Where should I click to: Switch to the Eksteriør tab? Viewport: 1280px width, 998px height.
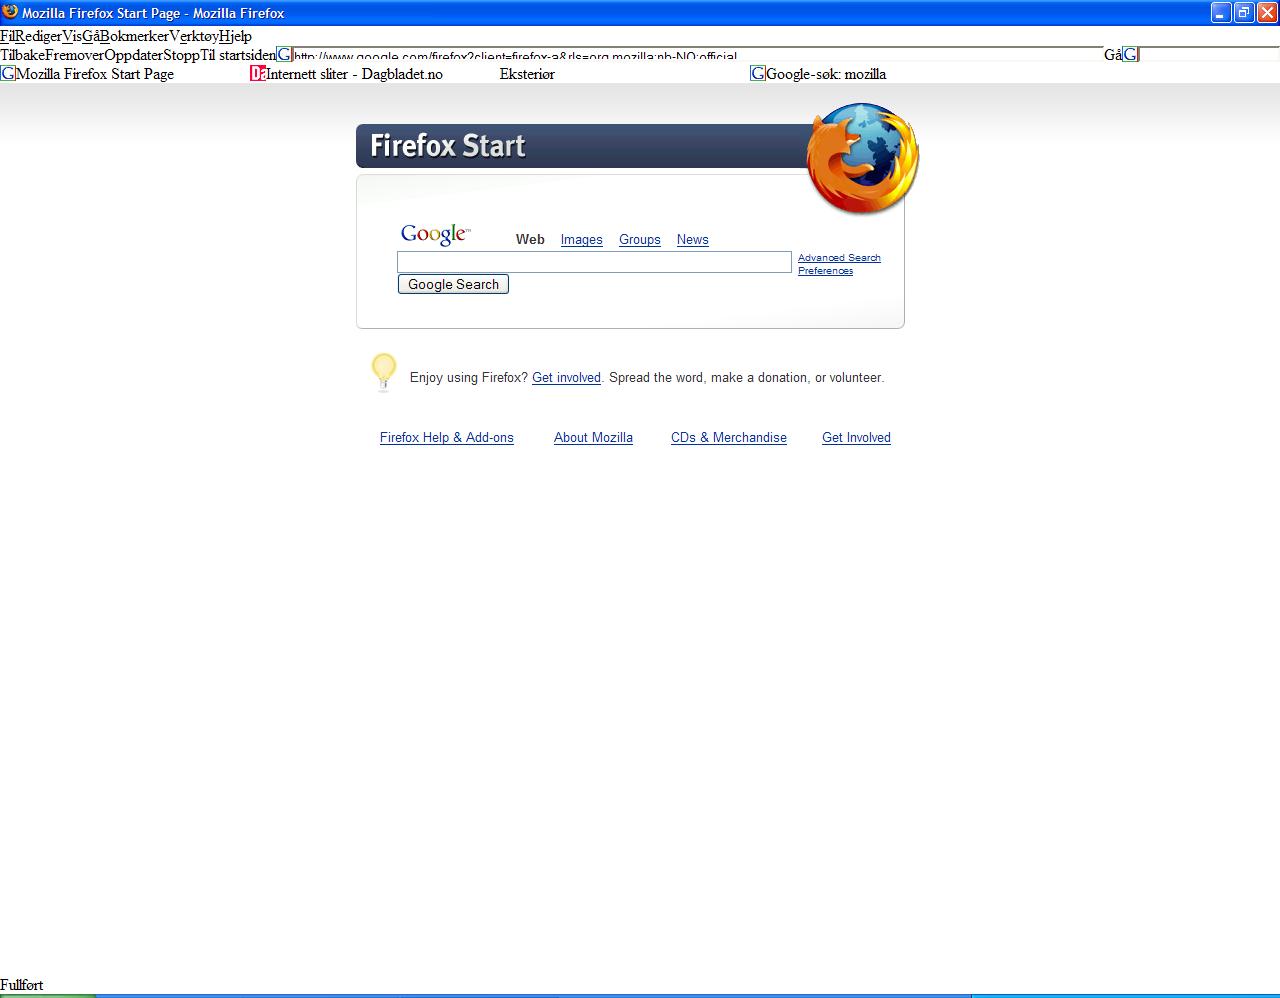click(x=527, y=74)
